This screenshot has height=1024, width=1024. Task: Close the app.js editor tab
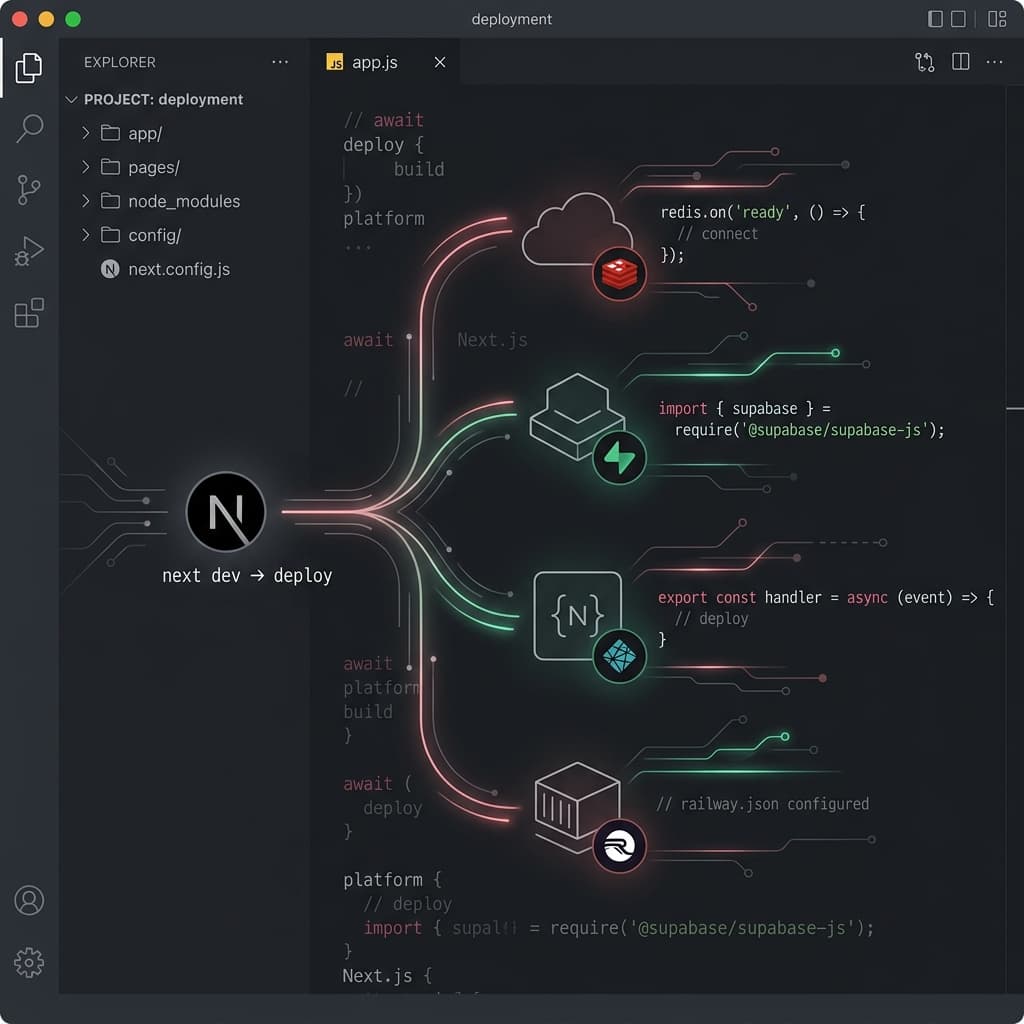tap(440, 62)
